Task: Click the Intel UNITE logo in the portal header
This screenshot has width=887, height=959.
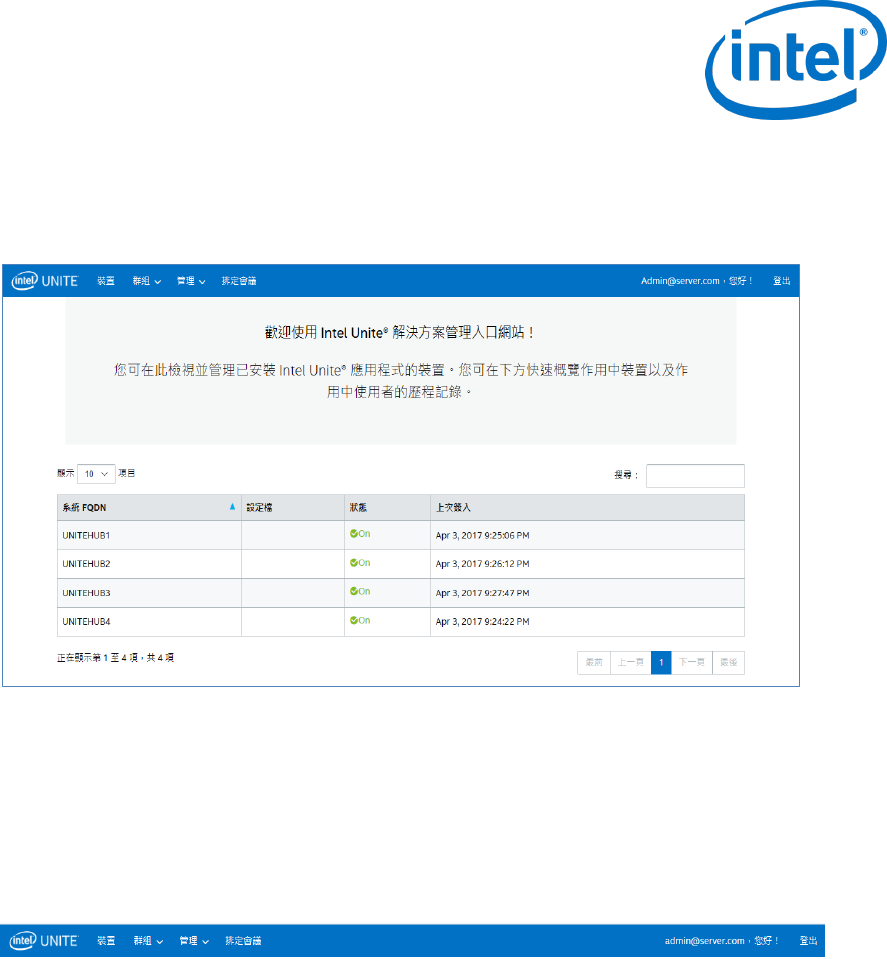Action: 45,281
